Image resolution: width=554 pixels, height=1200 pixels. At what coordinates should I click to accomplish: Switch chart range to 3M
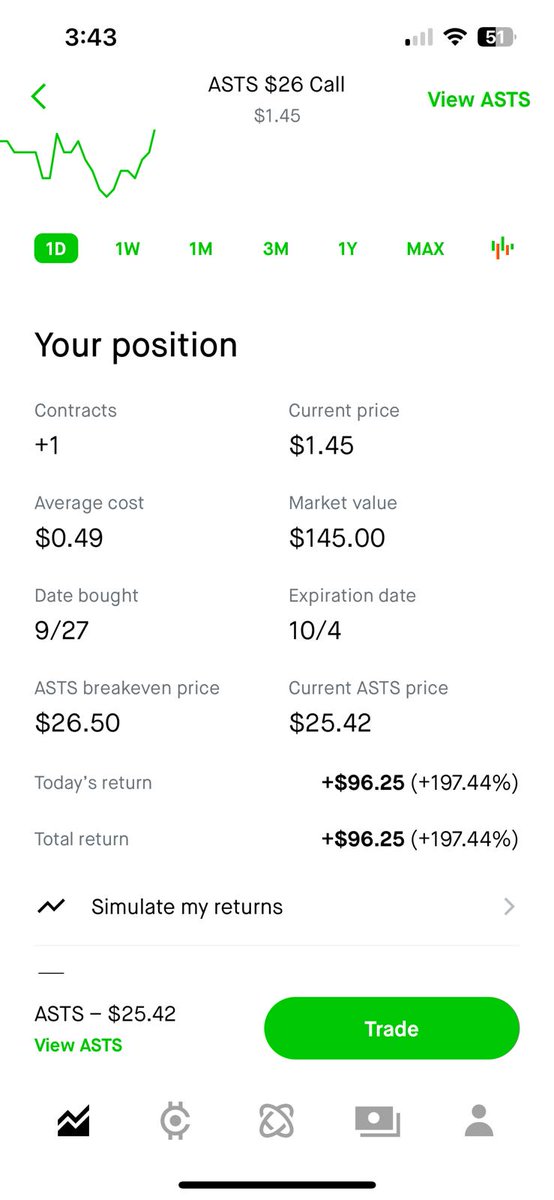(276, 249)
